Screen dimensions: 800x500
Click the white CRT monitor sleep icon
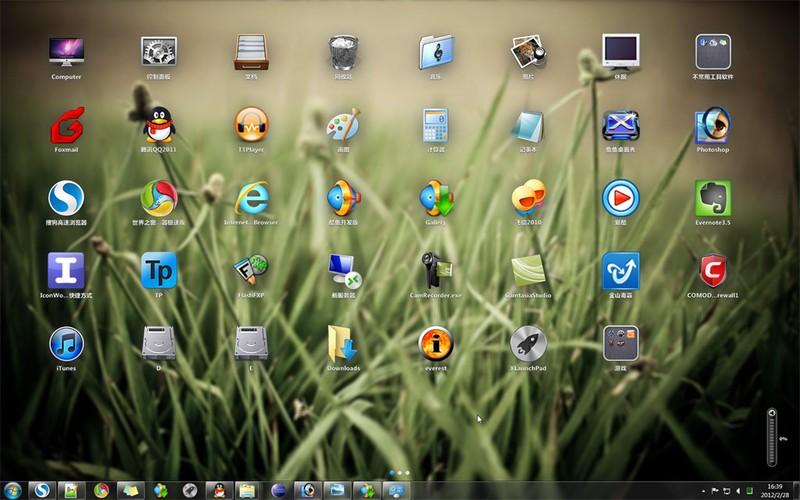pos(620,52)
